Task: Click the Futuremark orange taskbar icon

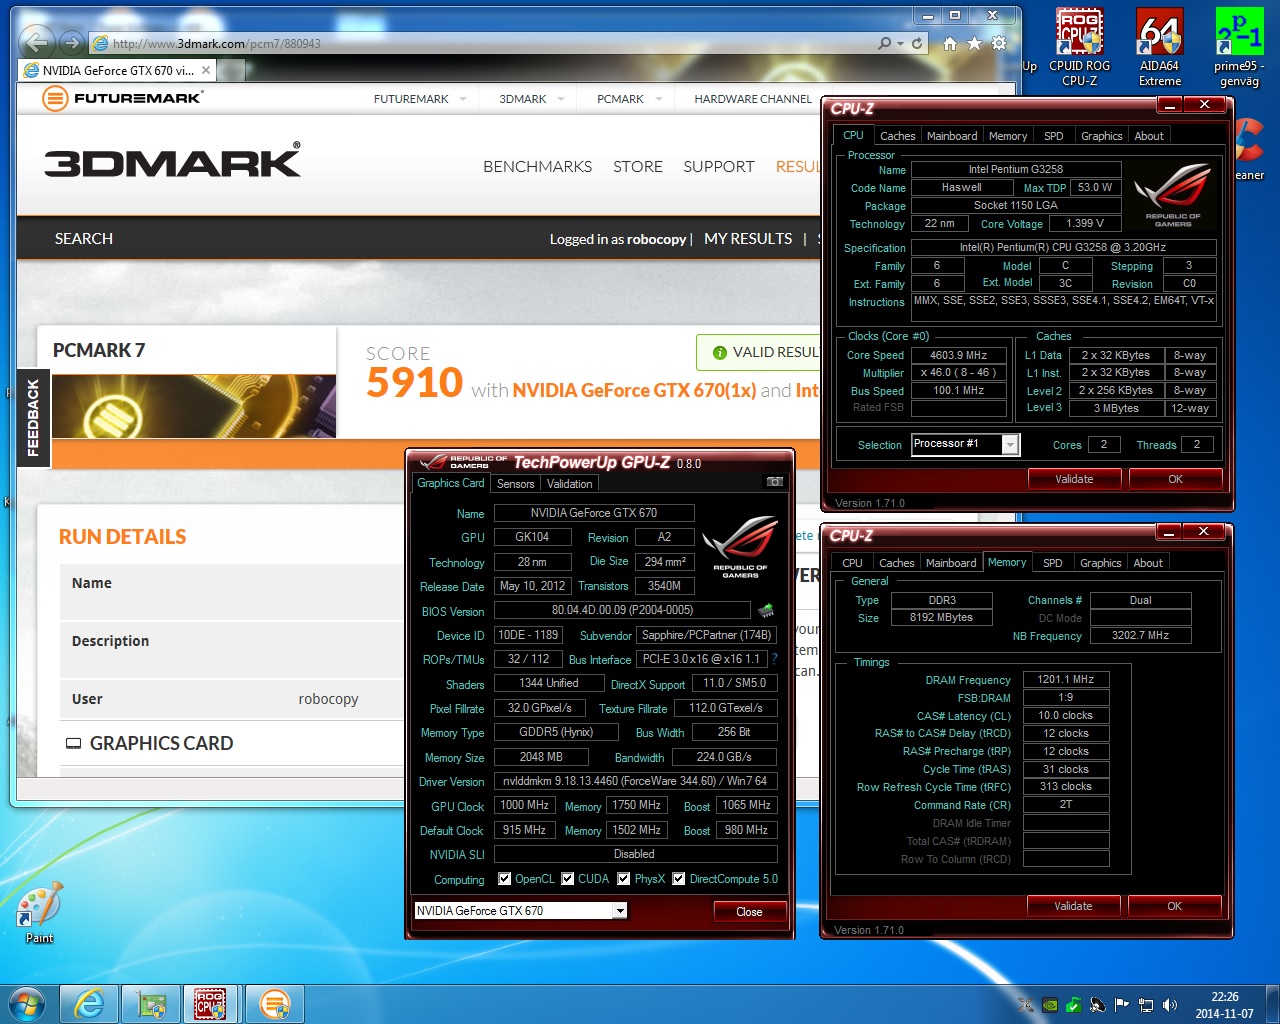Action: (273, 1004)
